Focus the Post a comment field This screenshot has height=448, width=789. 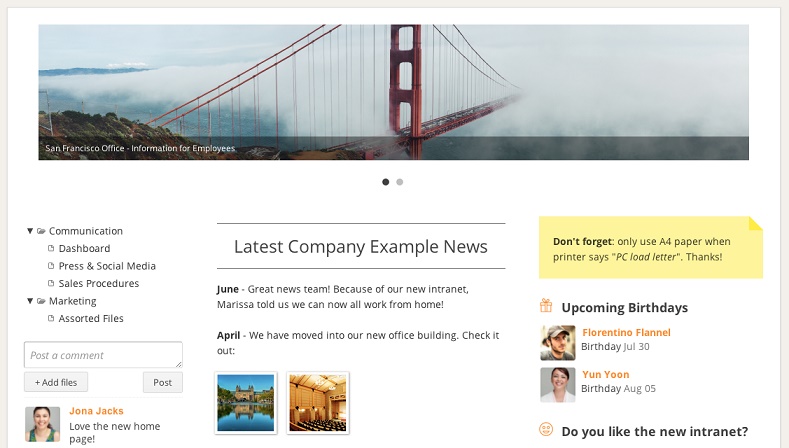[x=103, y=355]
